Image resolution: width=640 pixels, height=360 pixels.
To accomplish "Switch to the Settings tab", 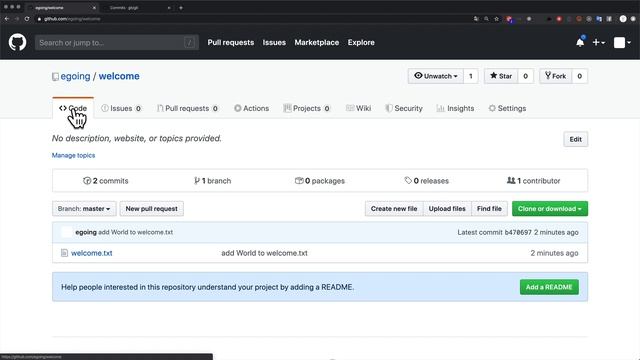I will 507,109.
